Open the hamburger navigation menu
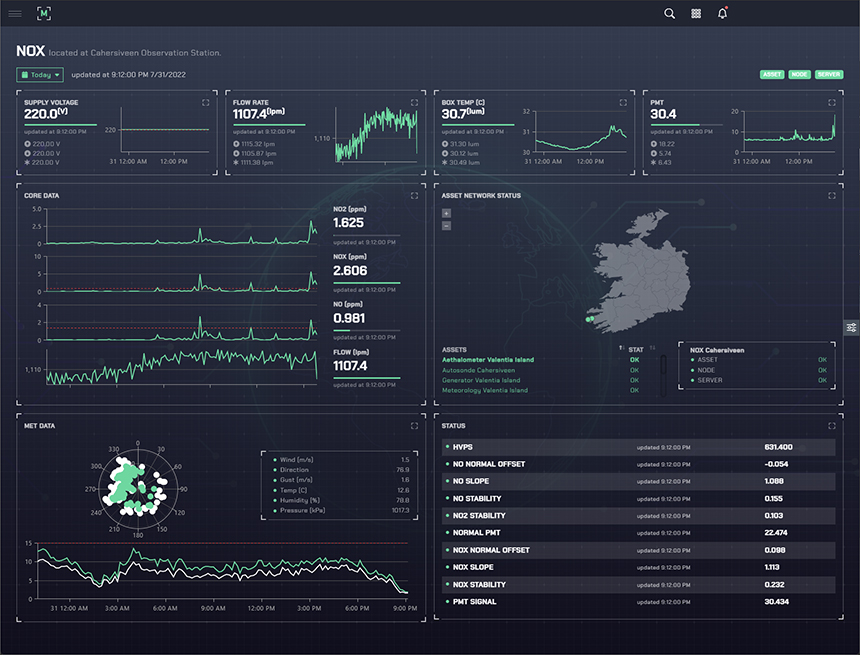Image resolution: width=860 pixels, height=655 pixels. tap(15, 14)
